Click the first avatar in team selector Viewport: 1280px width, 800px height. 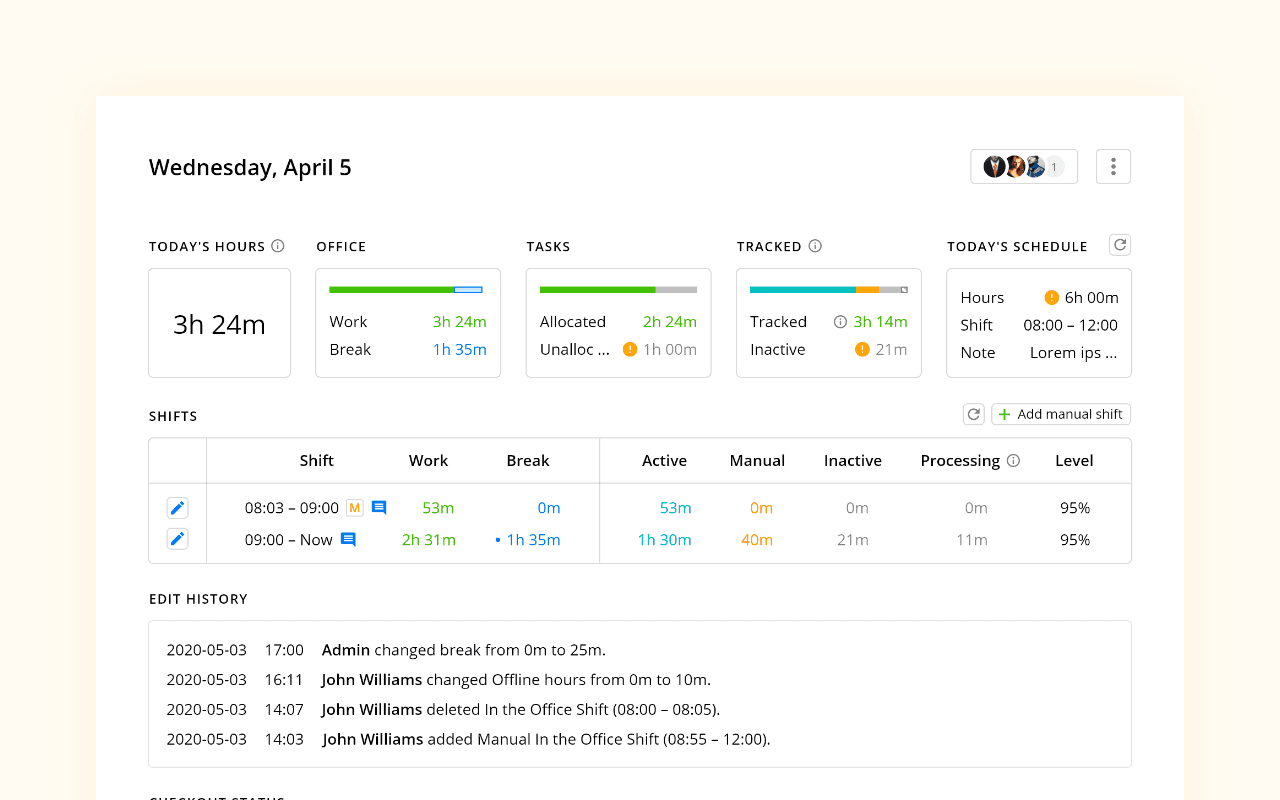[994, 167]
